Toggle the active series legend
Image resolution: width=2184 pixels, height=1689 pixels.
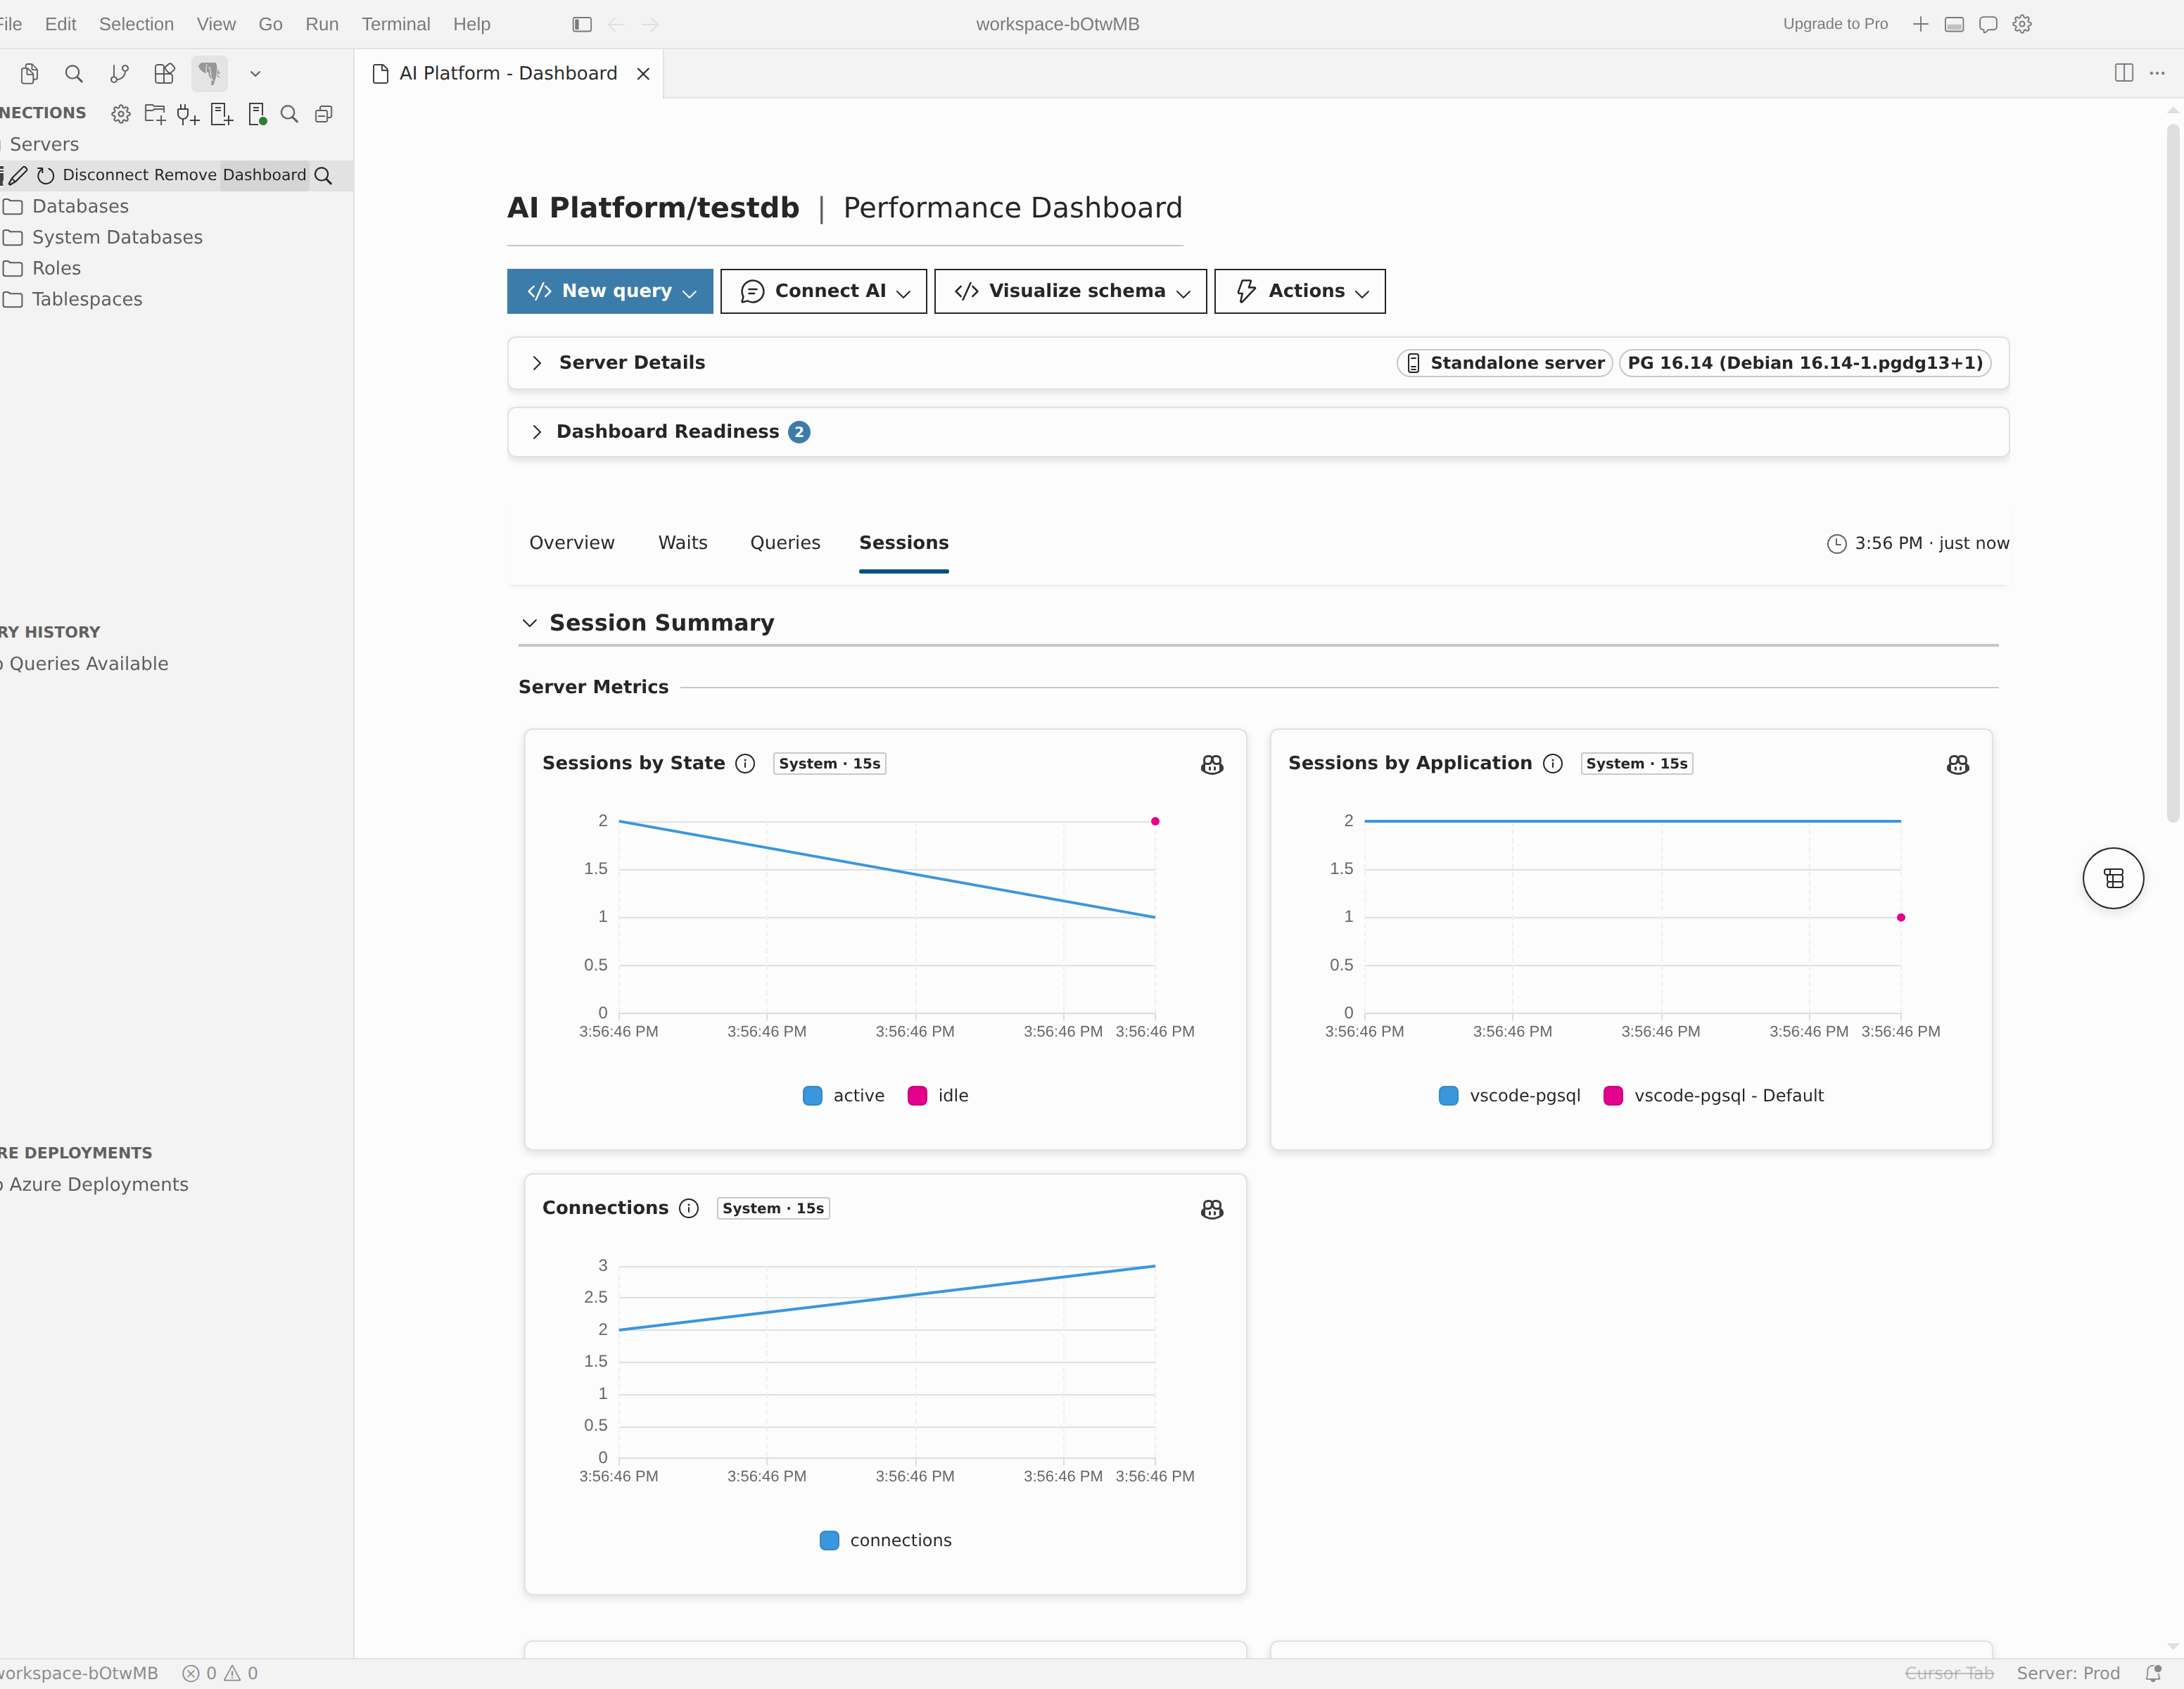(x=843, y=1095)
